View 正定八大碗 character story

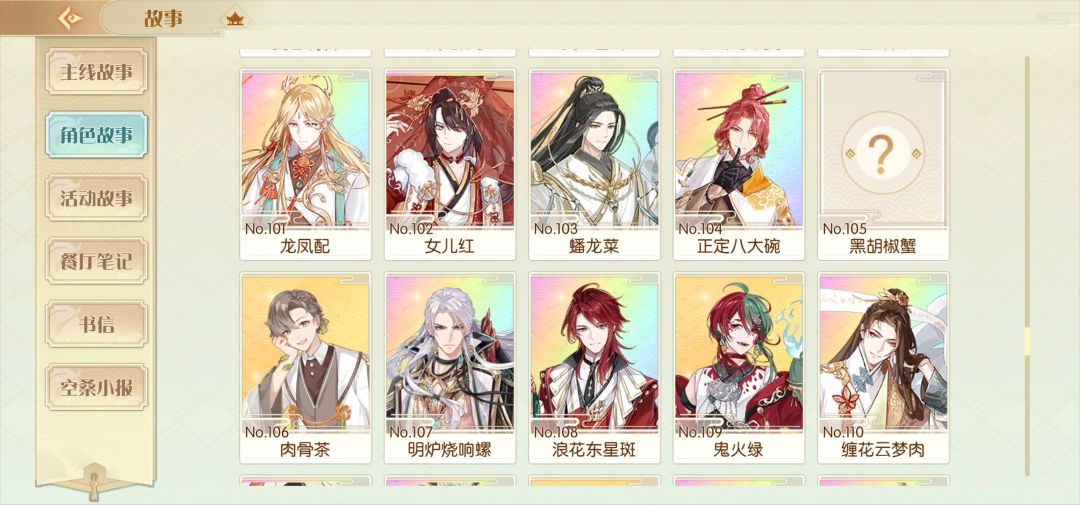point(739,165)
